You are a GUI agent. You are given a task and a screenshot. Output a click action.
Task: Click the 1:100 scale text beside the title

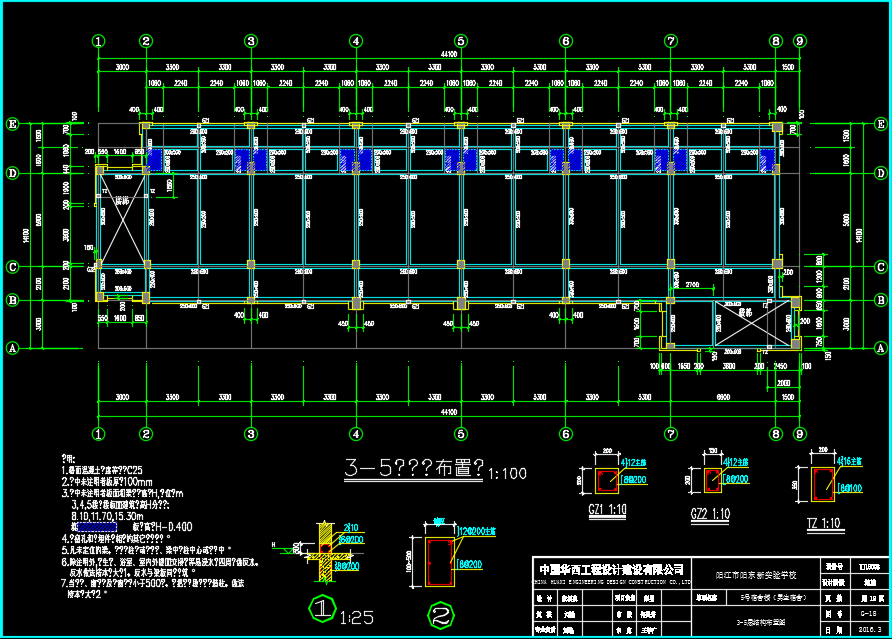pyautogui.click(x=509, y=473)
